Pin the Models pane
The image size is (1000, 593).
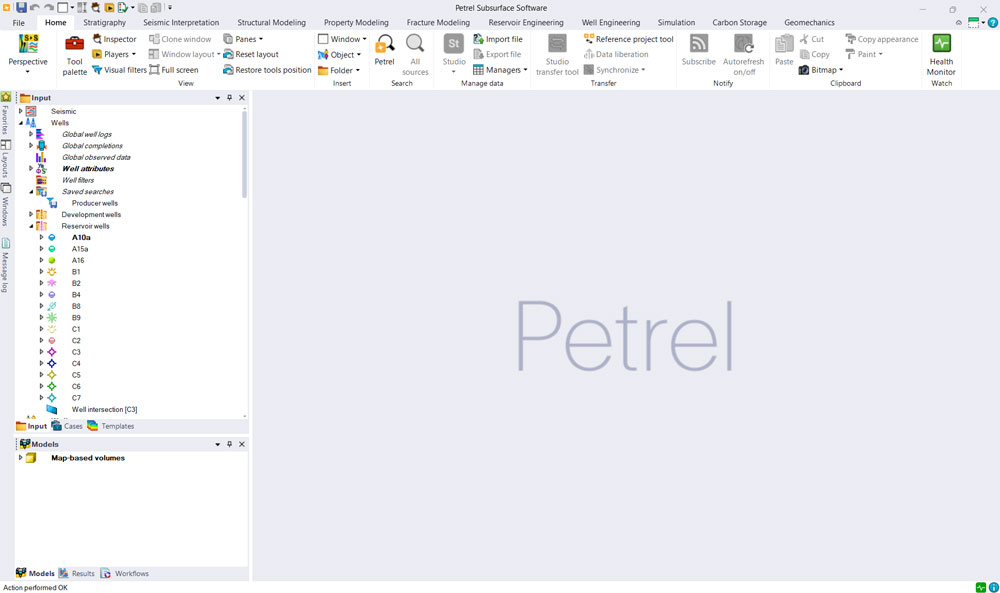click(230, 444)
